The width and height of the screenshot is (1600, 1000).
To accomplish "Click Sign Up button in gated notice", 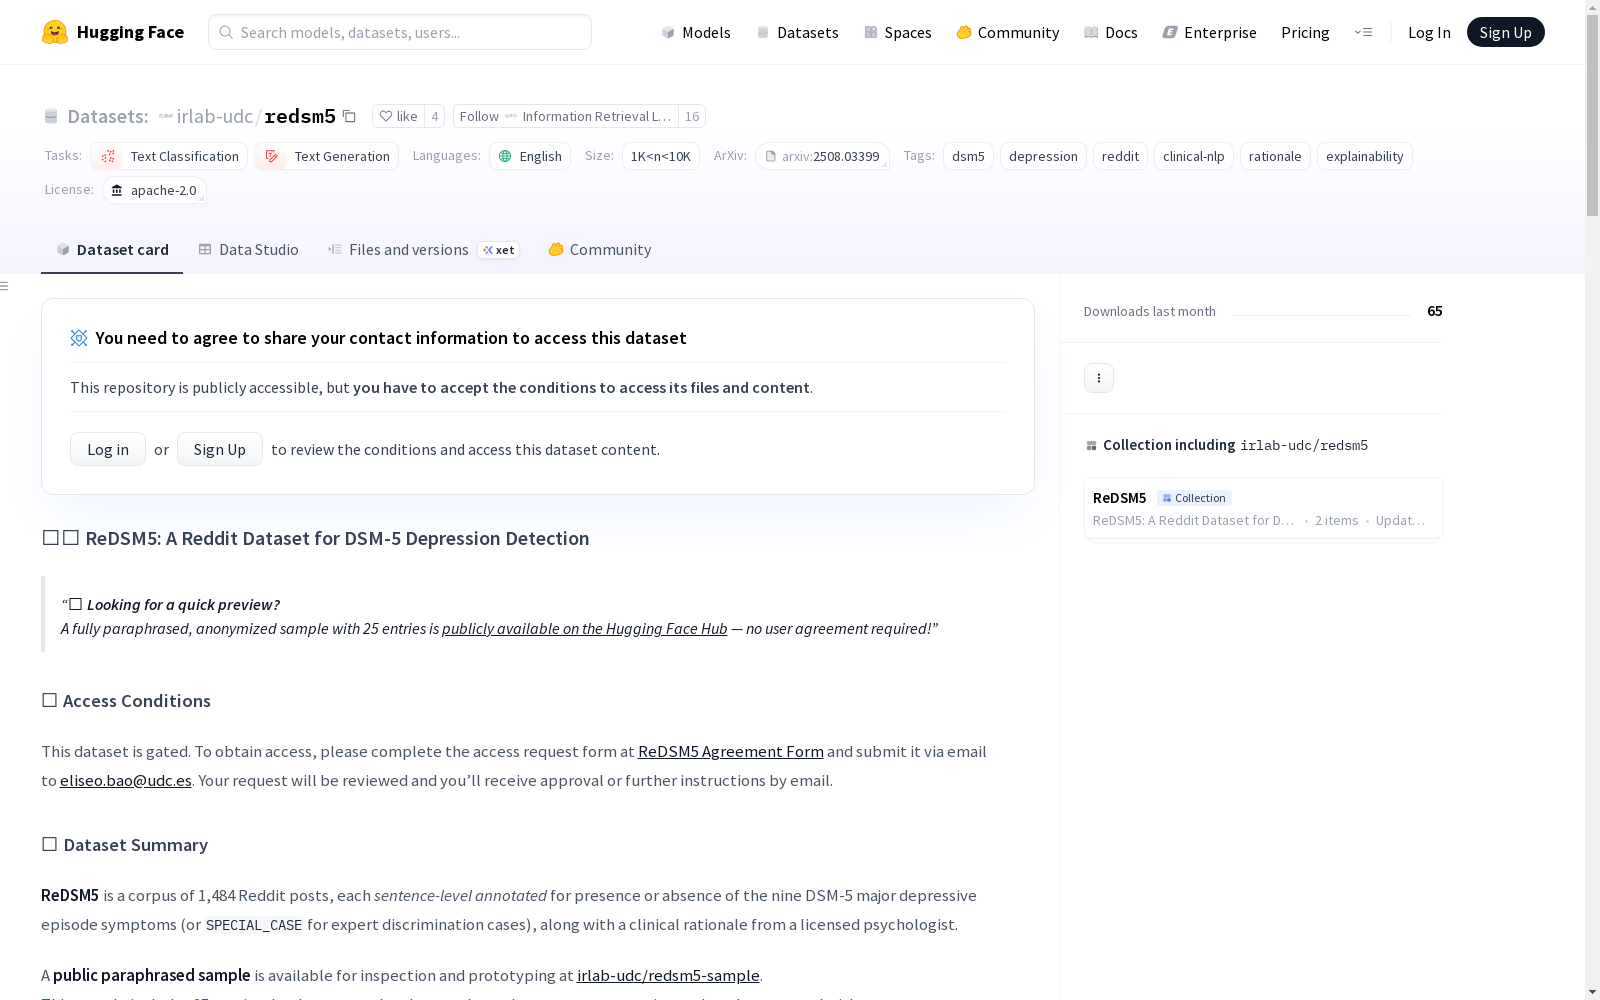I will click(x=220, y=449).
